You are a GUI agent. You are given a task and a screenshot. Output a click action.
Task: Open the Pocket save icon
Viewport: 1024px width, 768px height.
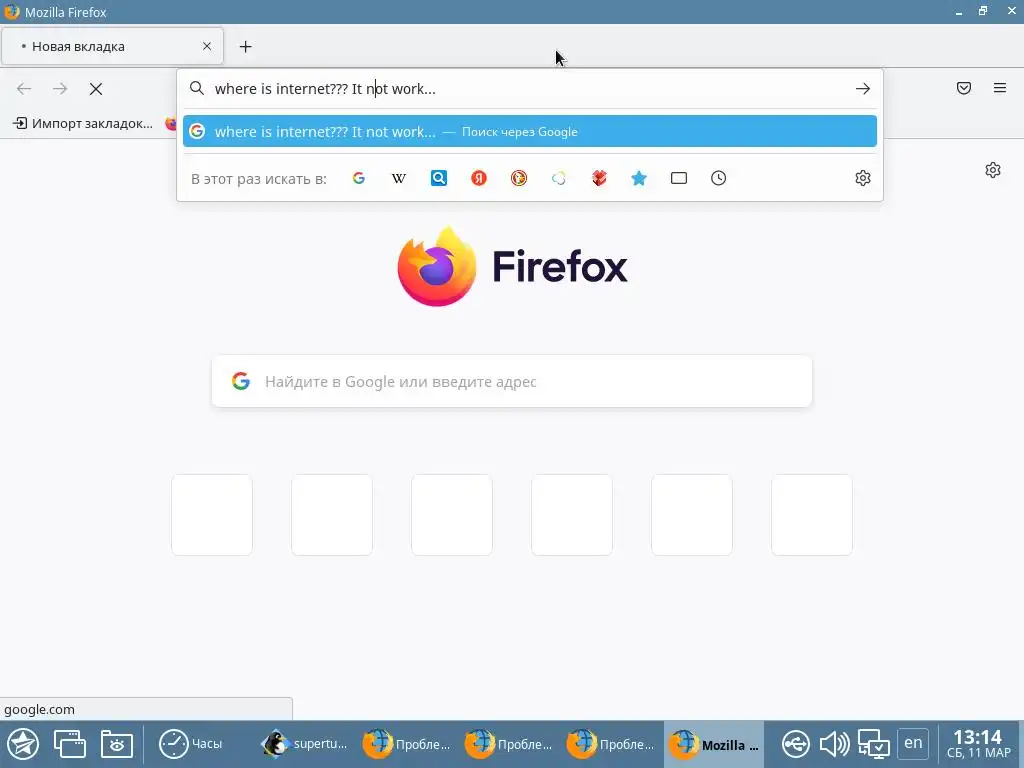964,88
